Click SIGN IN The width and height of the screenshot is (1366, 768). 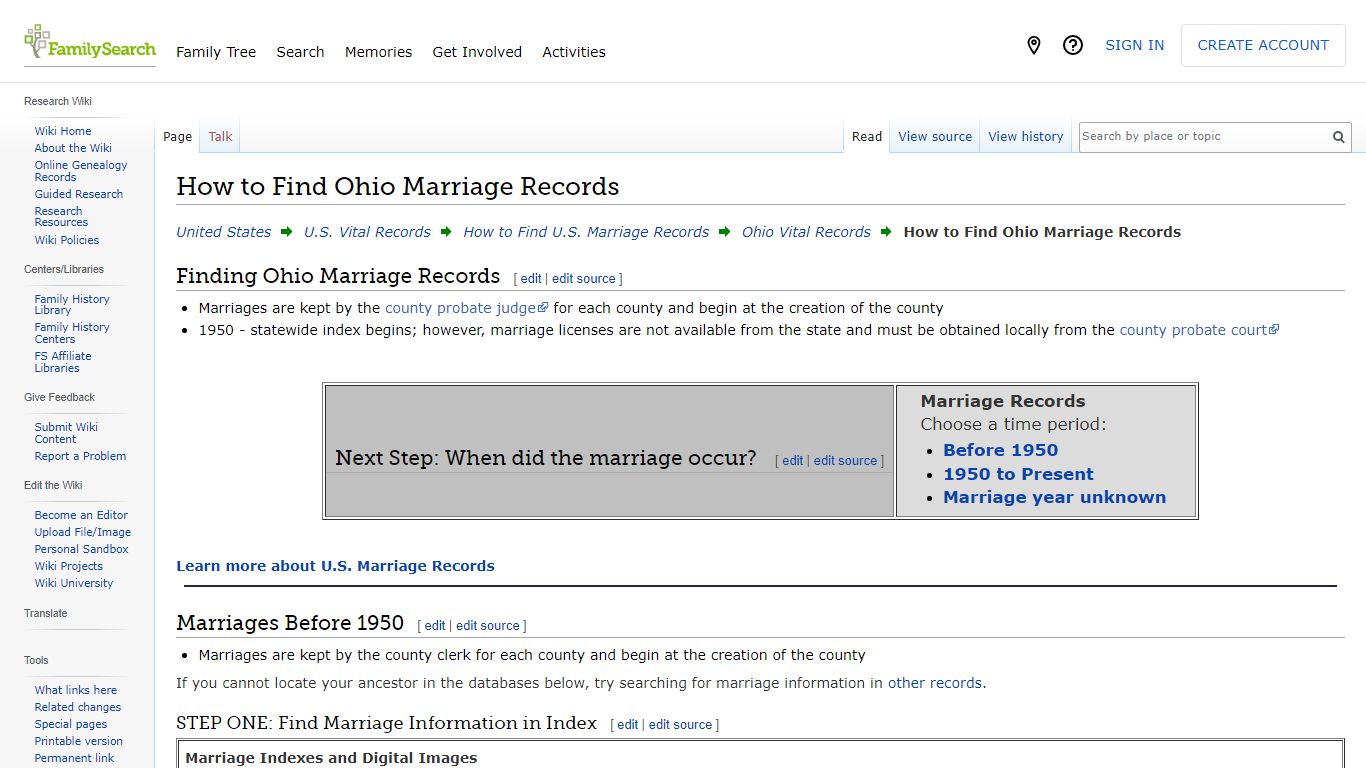(x=1134, y=45)
